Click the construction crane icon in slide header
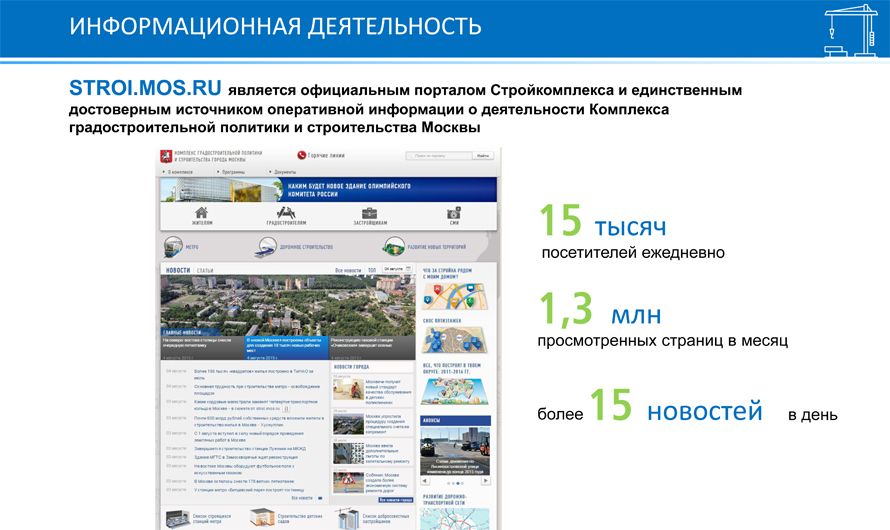 (x=851, y=30)
